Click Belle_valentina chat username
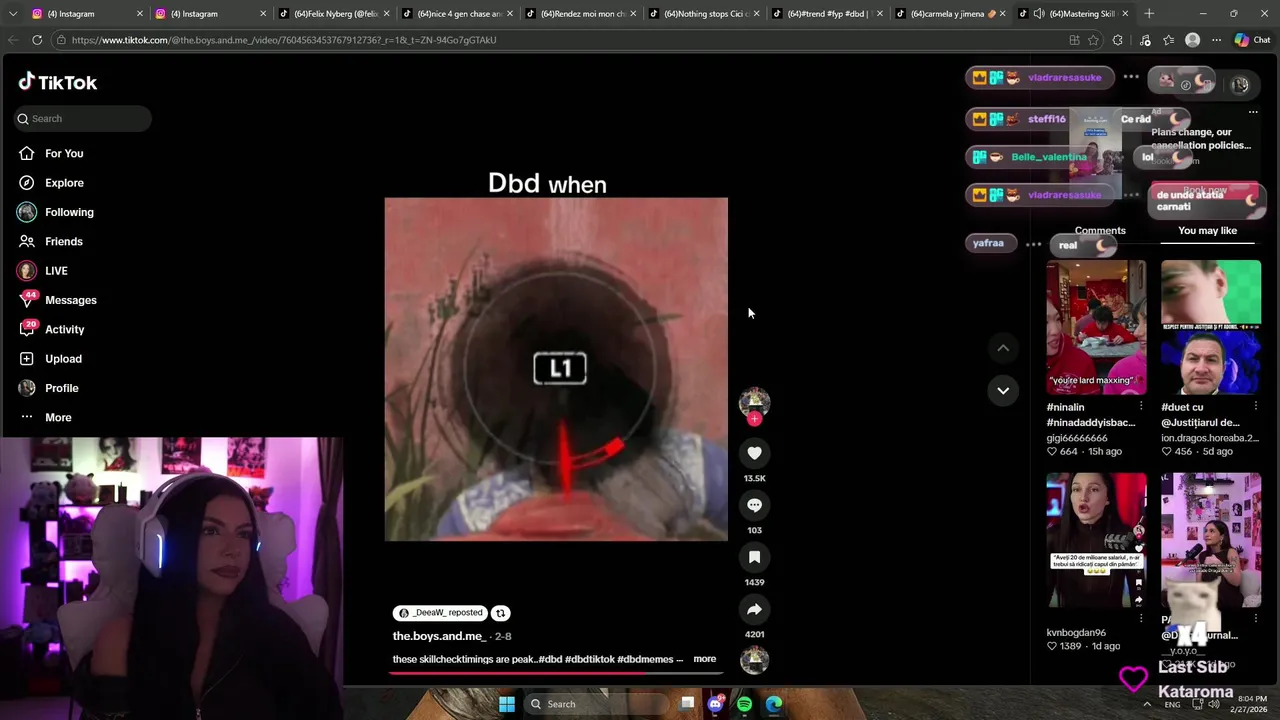 (1048, 157)
